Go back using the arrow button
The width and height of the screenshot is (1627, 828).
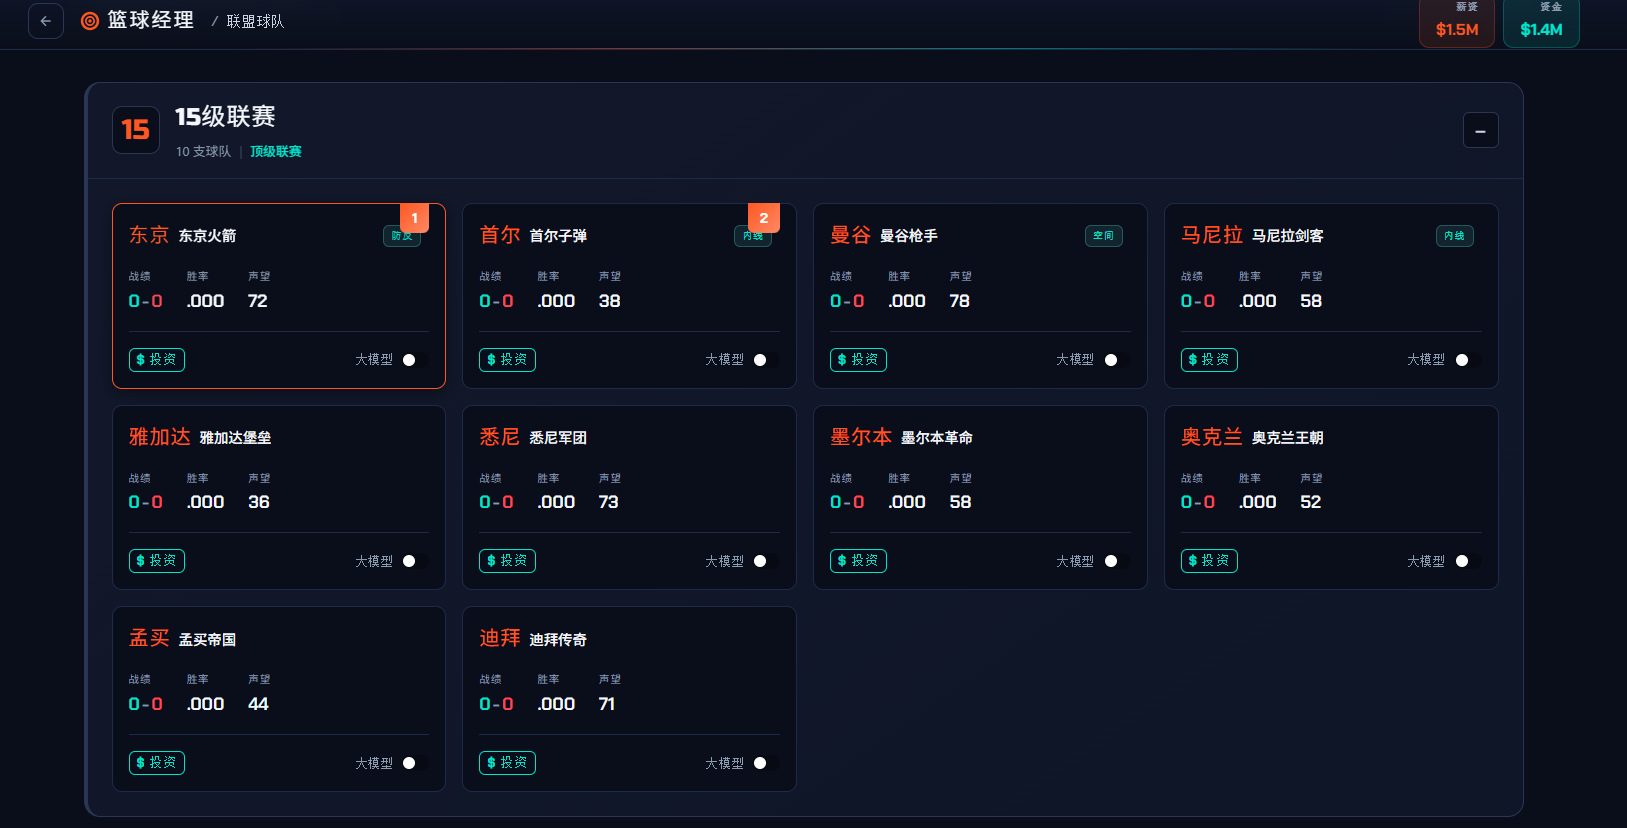pyautogui.click(x=46, y=21)
